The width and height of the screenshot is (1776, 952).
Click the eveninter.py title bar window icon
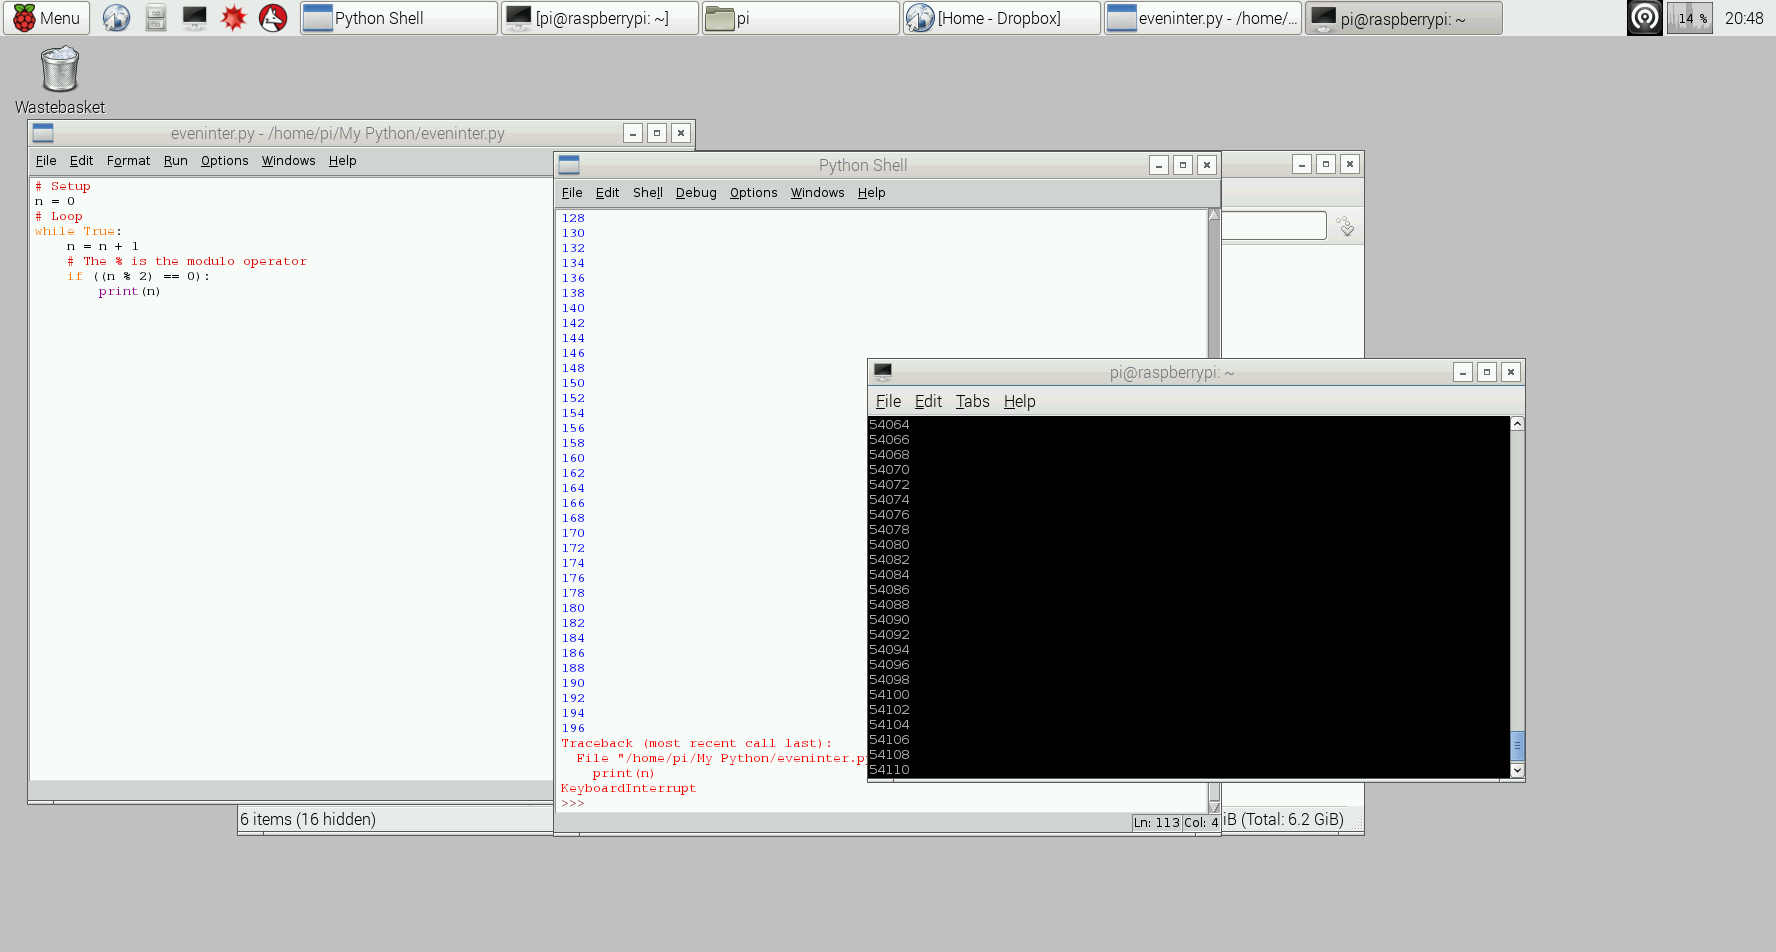pos(43,133)
